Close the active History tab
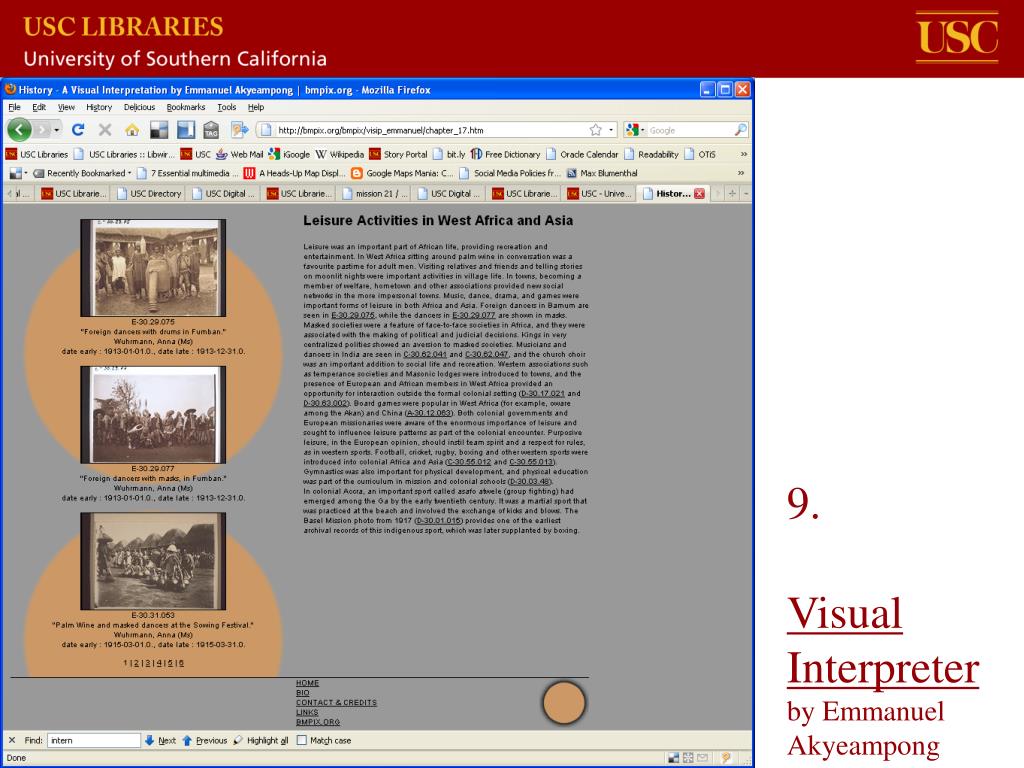 (699, 193)
